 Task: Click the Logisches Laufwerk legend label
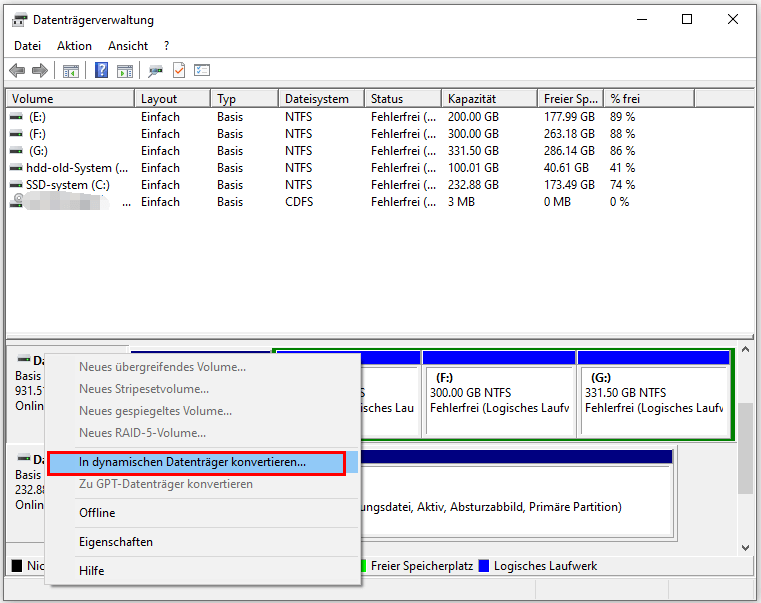[x=546, y=567]
